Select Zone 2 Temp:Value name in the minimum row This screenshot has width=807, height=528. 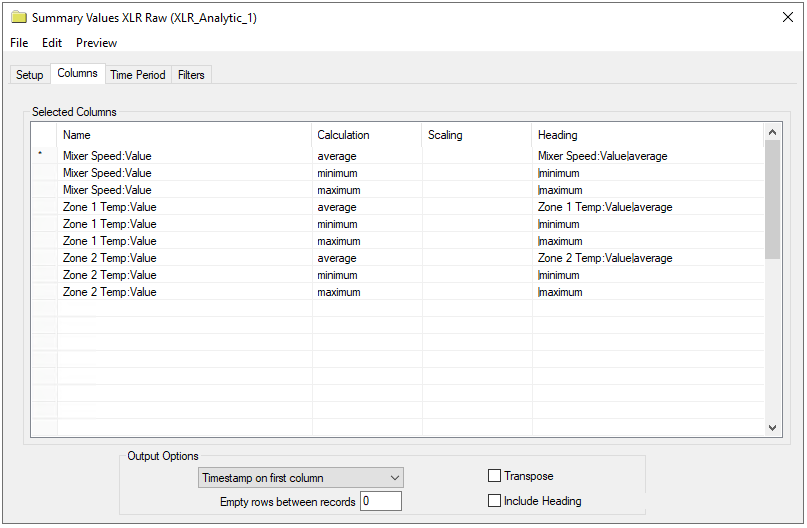110,275
